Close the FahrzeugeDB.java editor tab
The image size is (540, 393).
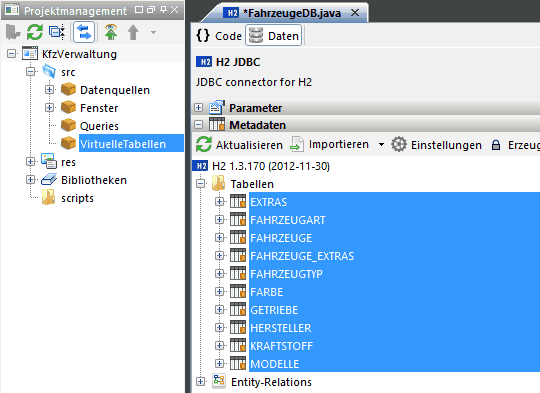point(355,13)
